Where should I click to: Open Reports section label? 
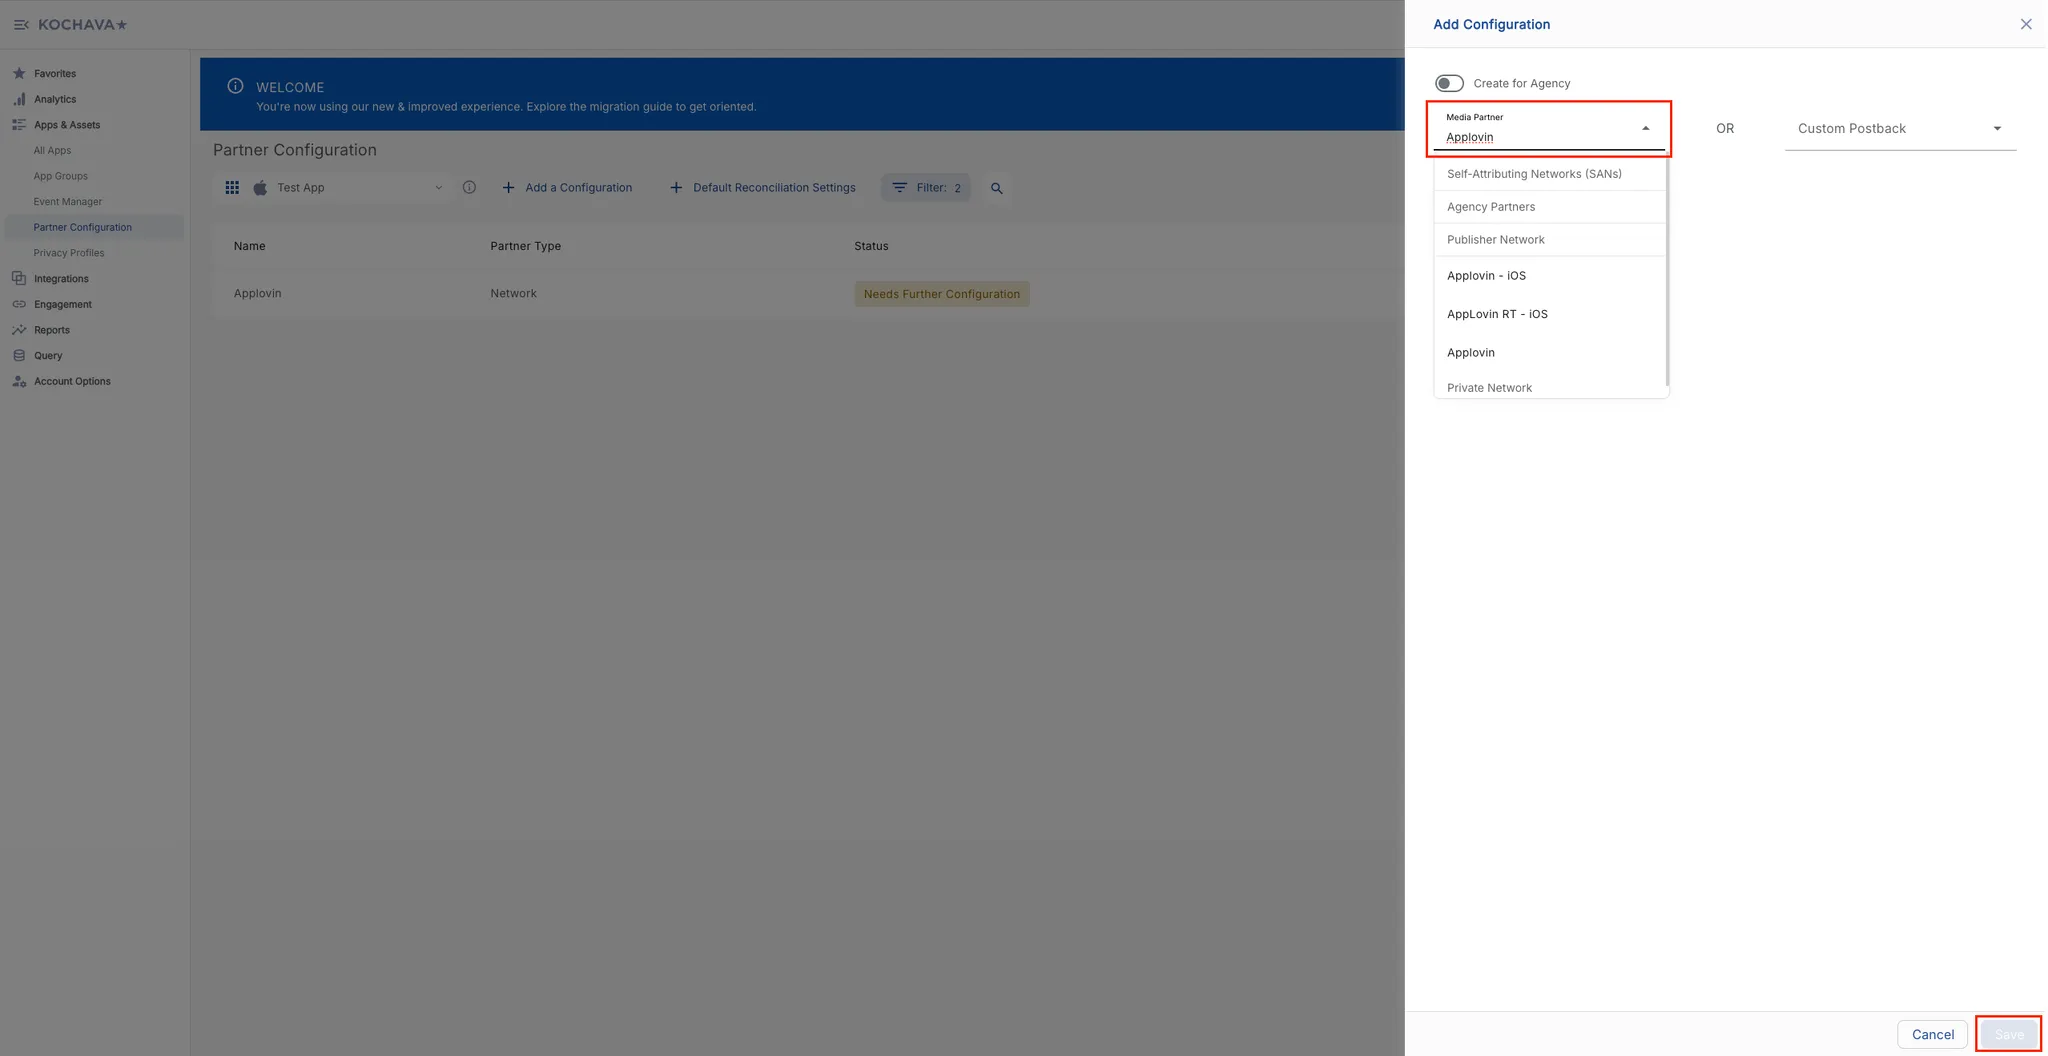(52, 330)
